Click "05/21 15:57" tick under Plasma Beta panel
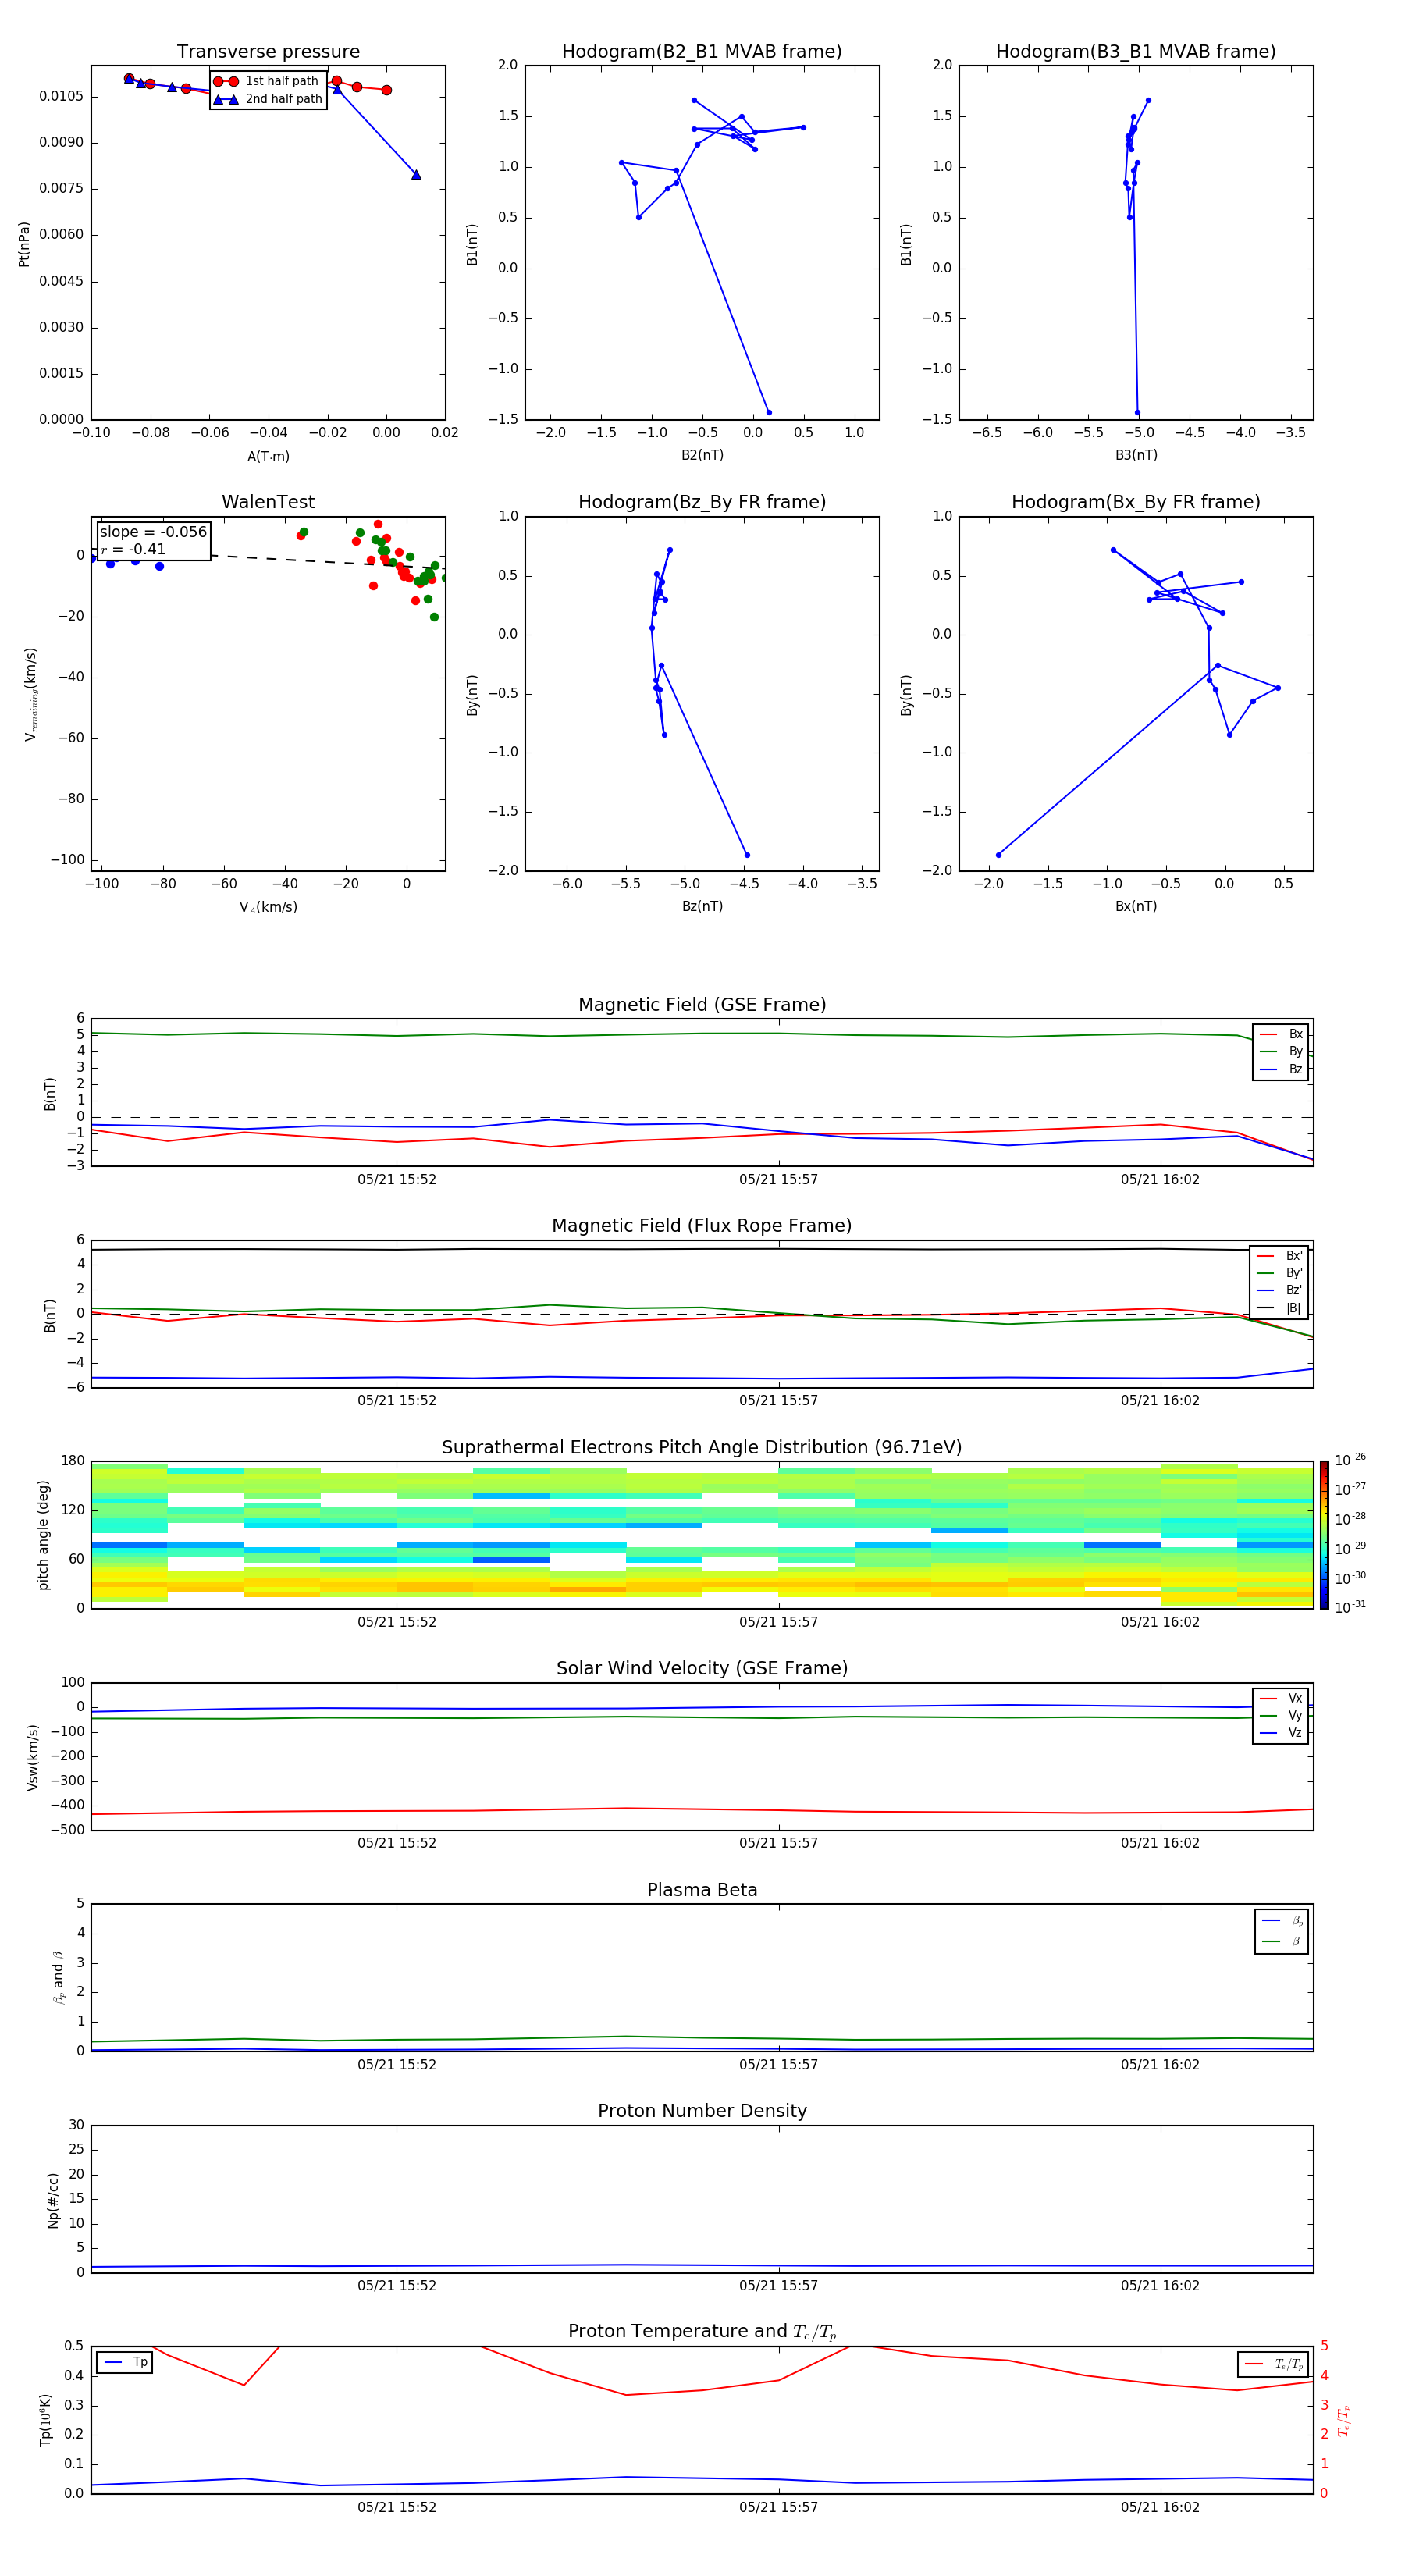This screenshot has width=1405, height=2576. pyautogui.click(x=778, y=2064)
